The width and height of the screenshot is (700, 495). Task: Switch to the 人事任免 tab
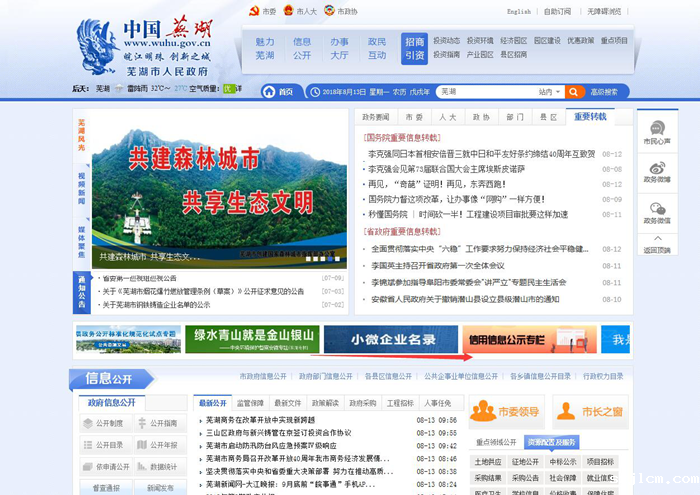438,403
